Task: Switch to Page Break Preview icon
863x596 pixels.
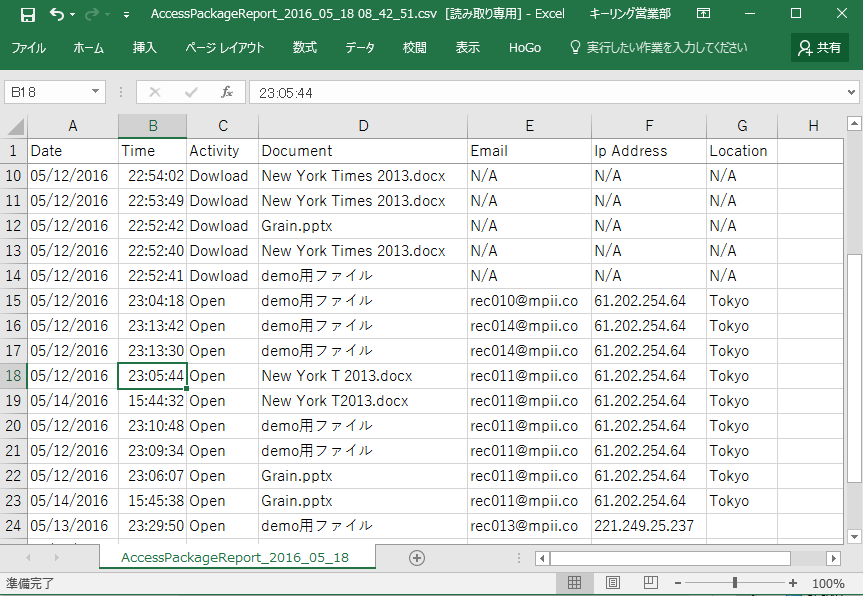Action: coord(650,583)
